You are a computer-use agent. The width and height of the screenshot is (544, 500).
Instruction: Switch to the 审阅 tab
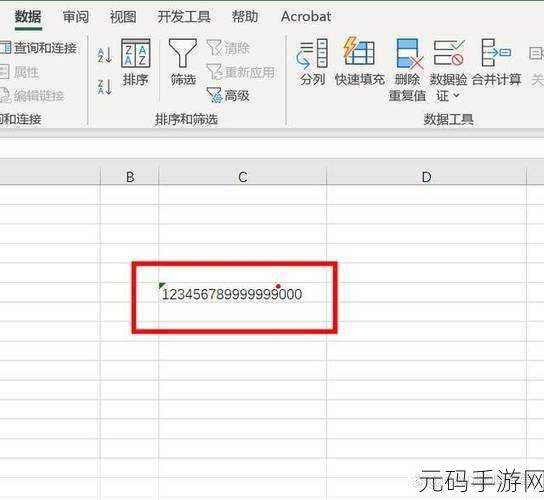point(76,17)
